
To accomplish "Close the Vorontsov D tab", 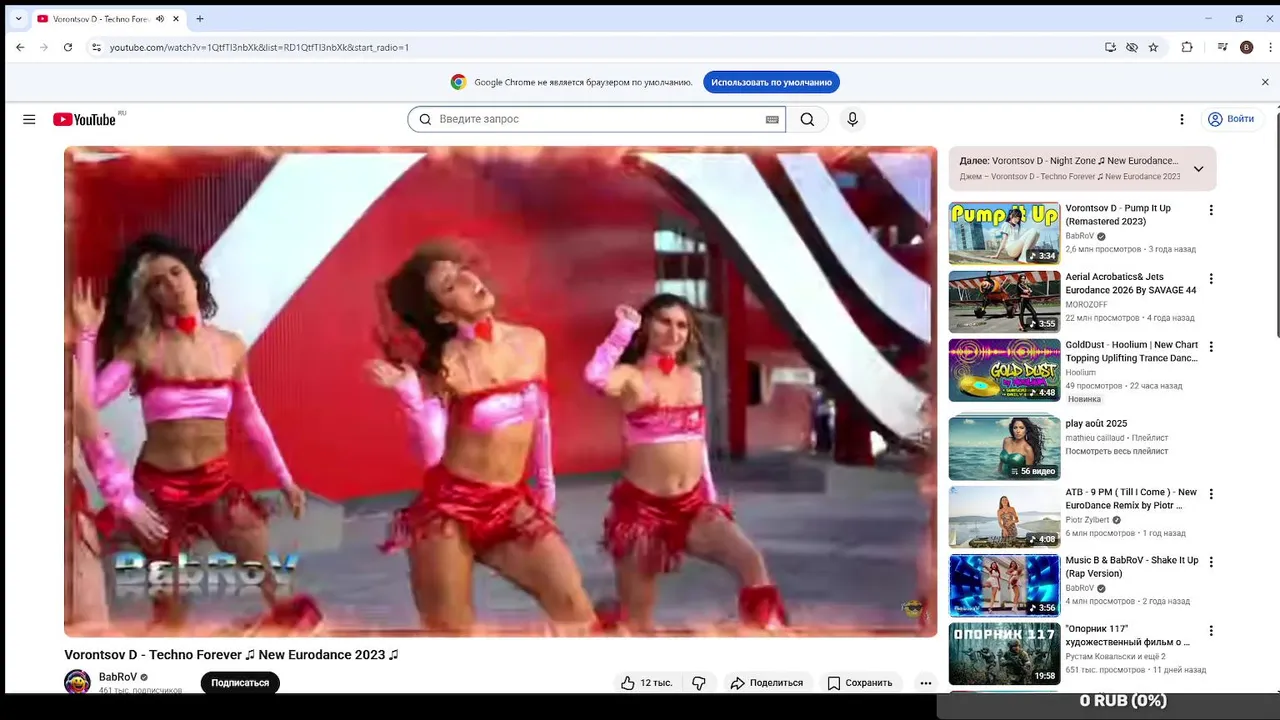I will [x=177, y=19].
